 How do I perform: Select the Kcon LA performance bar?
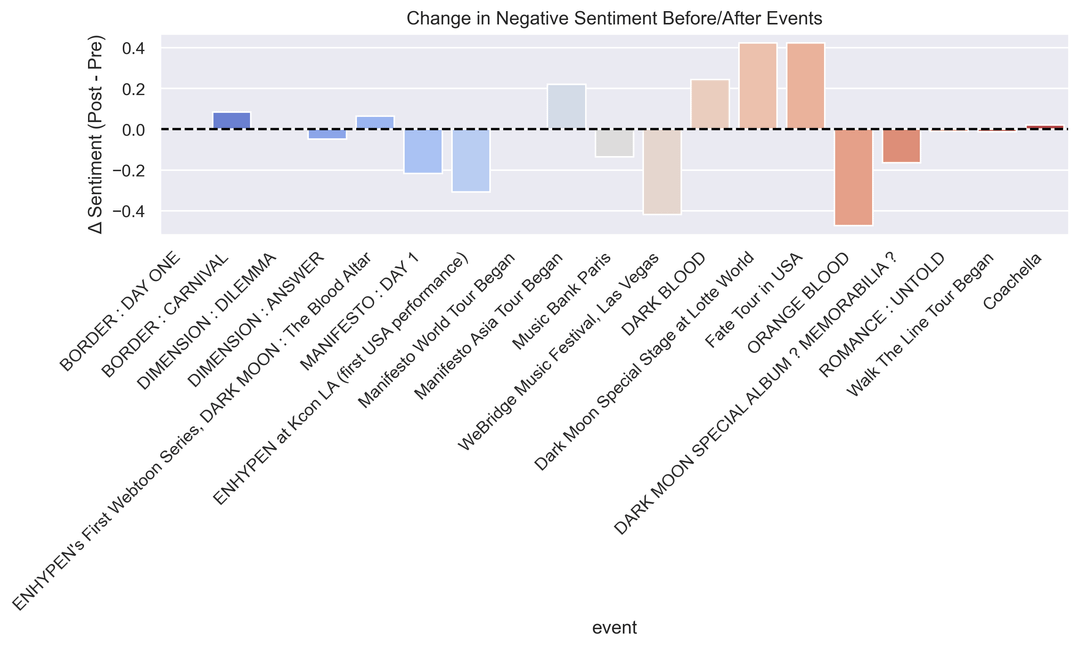[x=471, y=160]
